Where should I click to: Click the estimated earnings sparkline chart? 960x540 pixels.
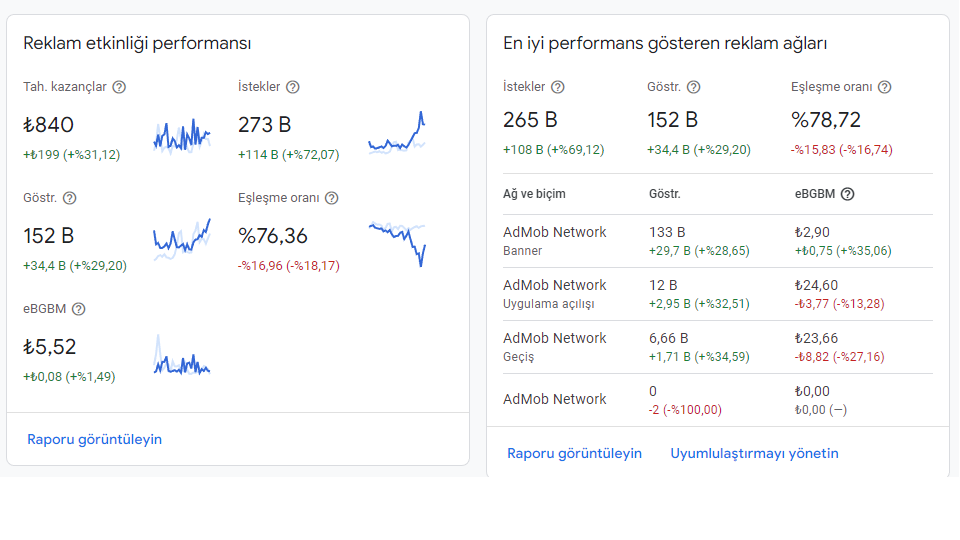182,136
